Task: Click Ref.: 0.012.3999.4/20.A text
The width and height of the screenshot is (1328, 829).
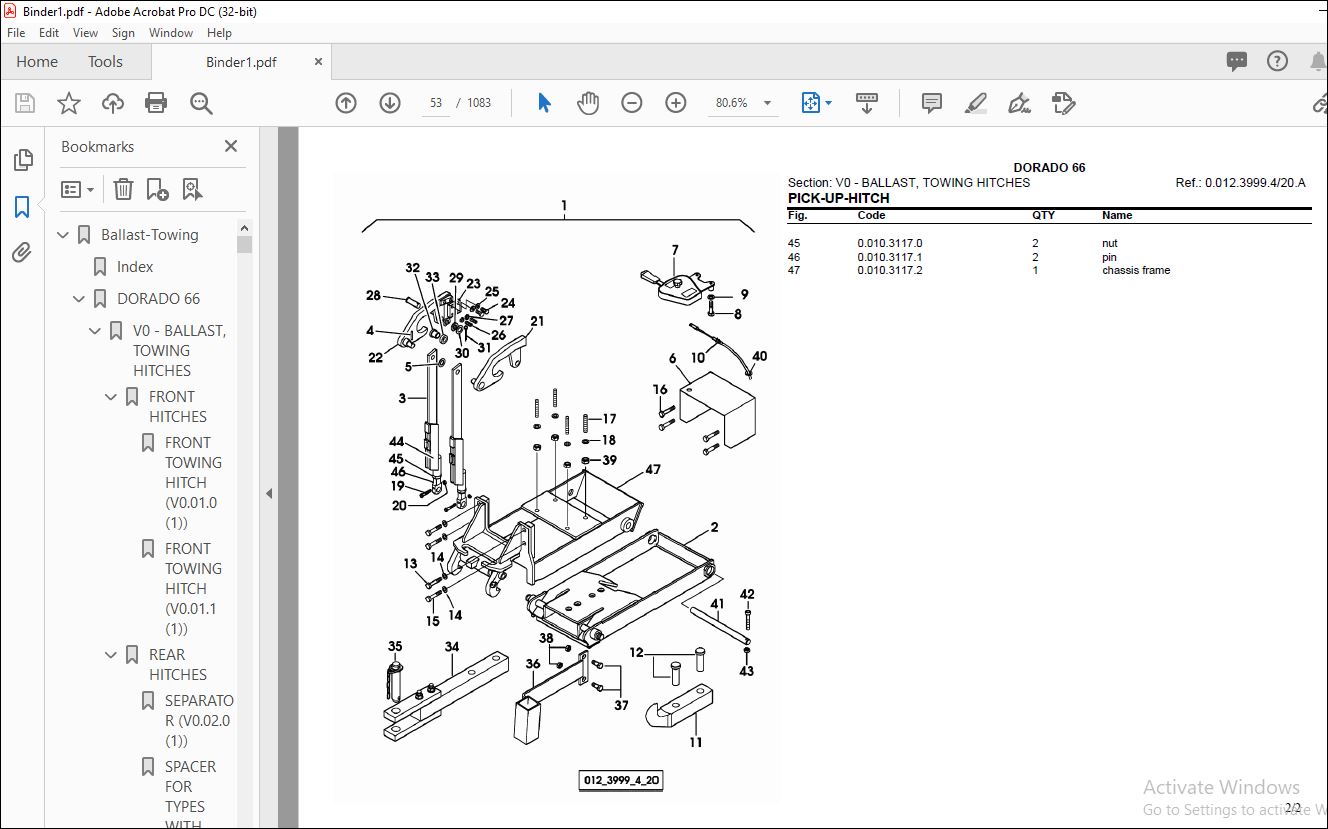Action: (1241, 183)
